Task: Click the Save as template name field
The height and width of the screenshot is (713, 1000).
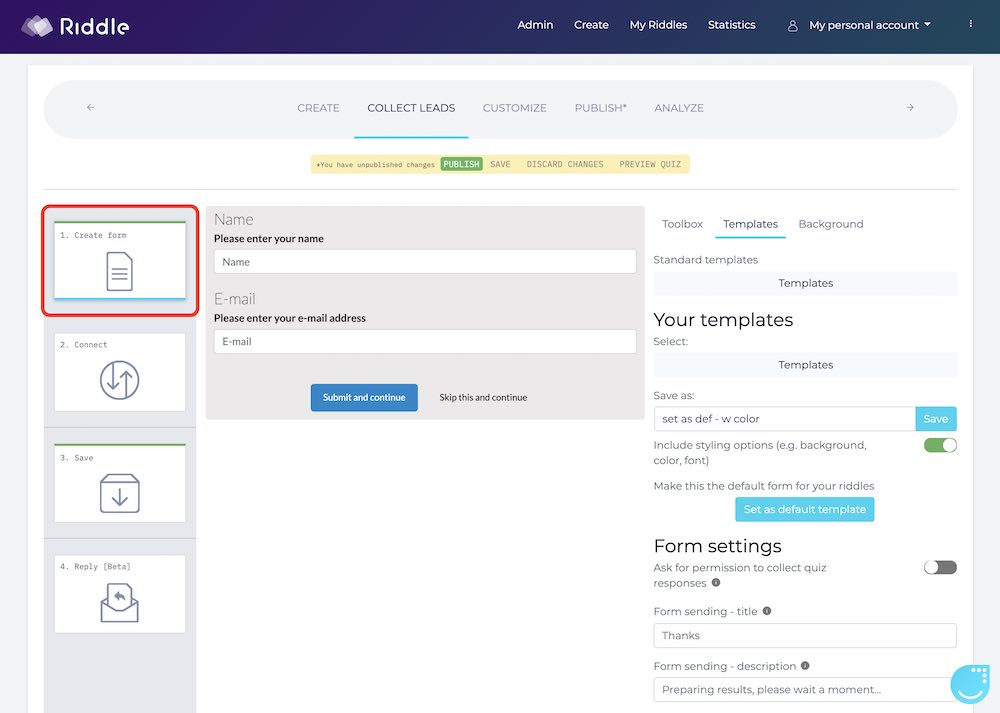Action: click(784, 419)
